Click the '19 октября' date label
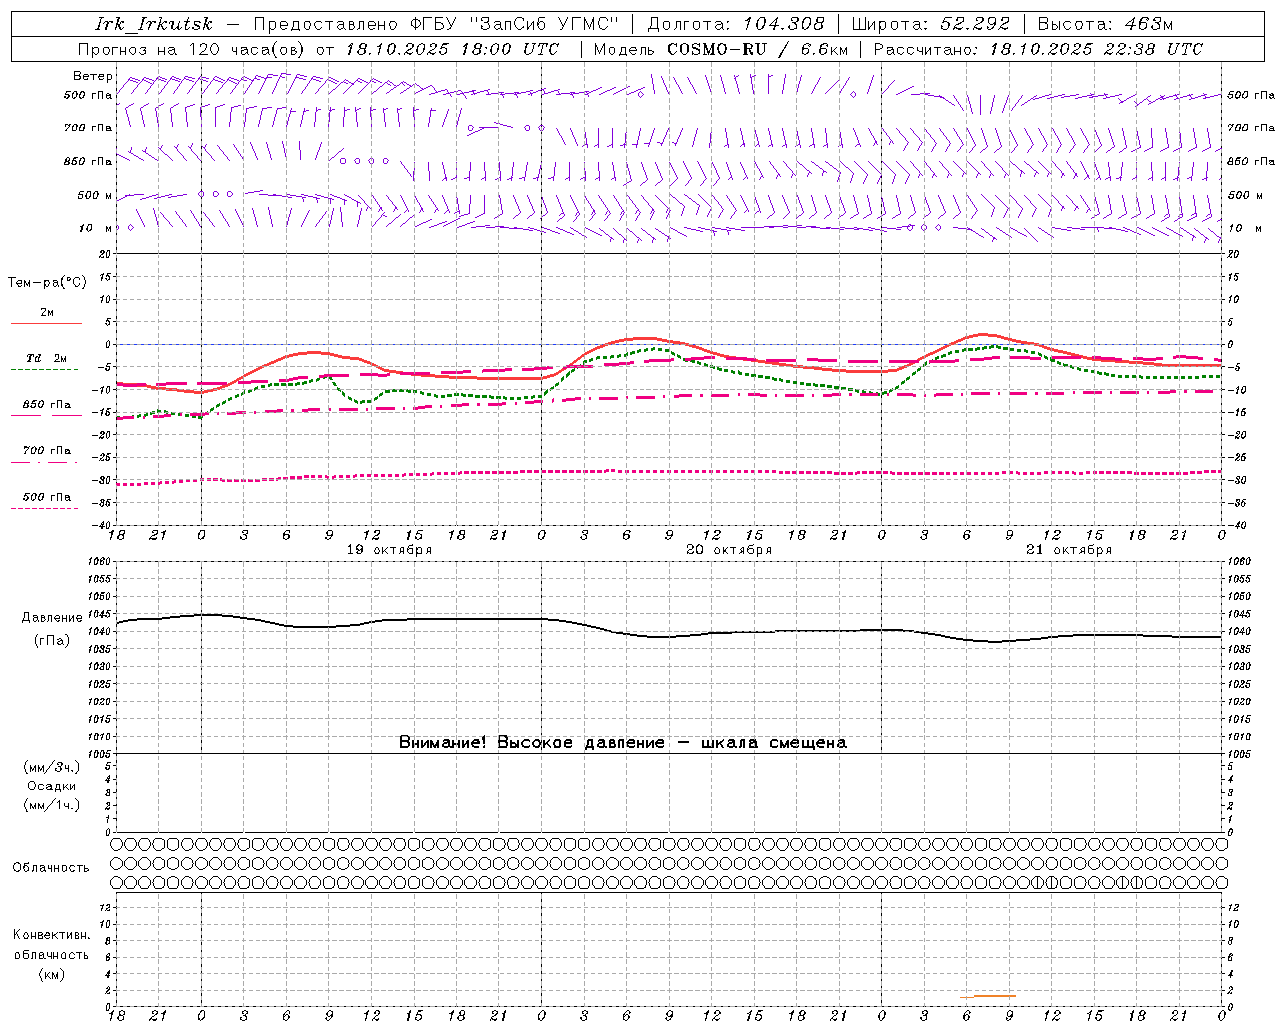 click(x=389, y=550)
